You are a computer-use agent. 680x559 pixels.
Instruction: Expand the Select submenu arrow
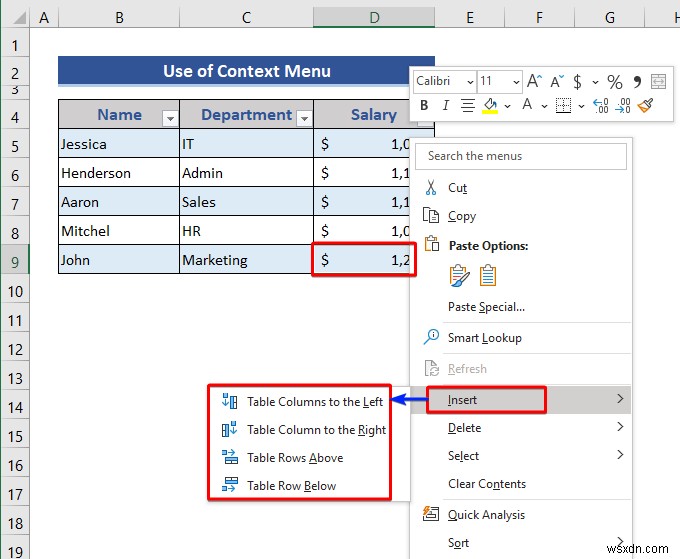pyautogui.click(x=620, y=455)
